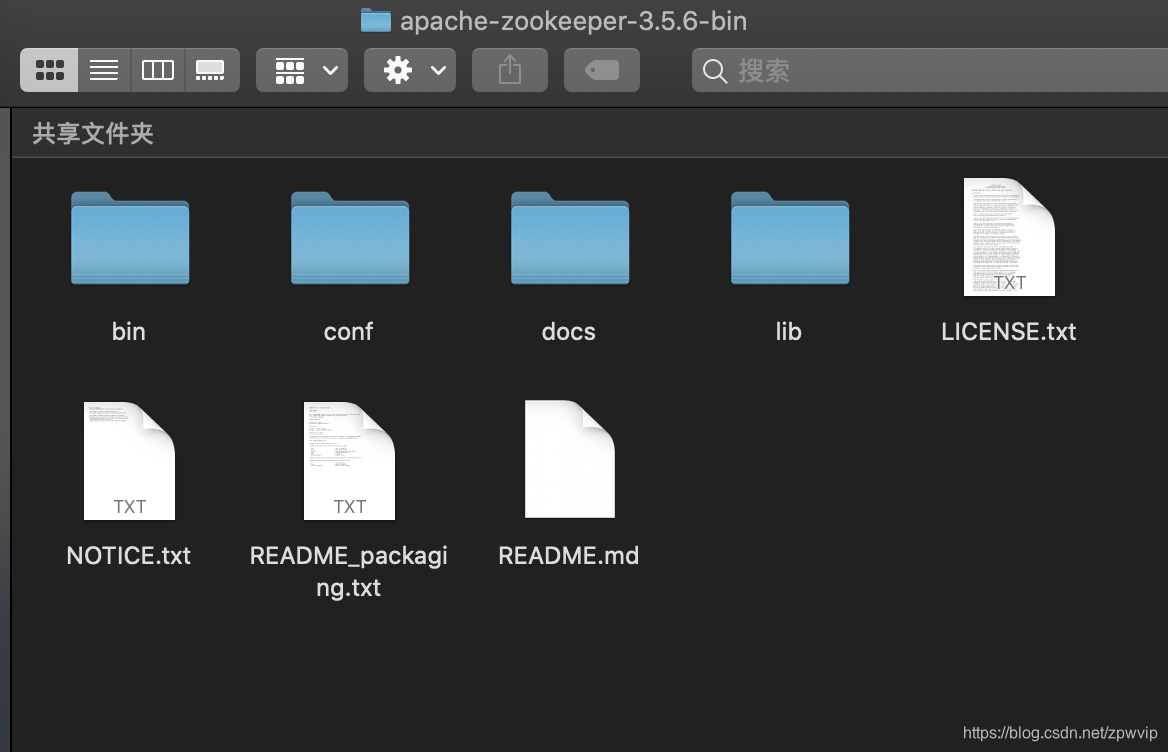This screenshot has width=1168, height=752.
Task: Click the search magnifier icon
Action: pyautogui.click(x=714, y=71)
